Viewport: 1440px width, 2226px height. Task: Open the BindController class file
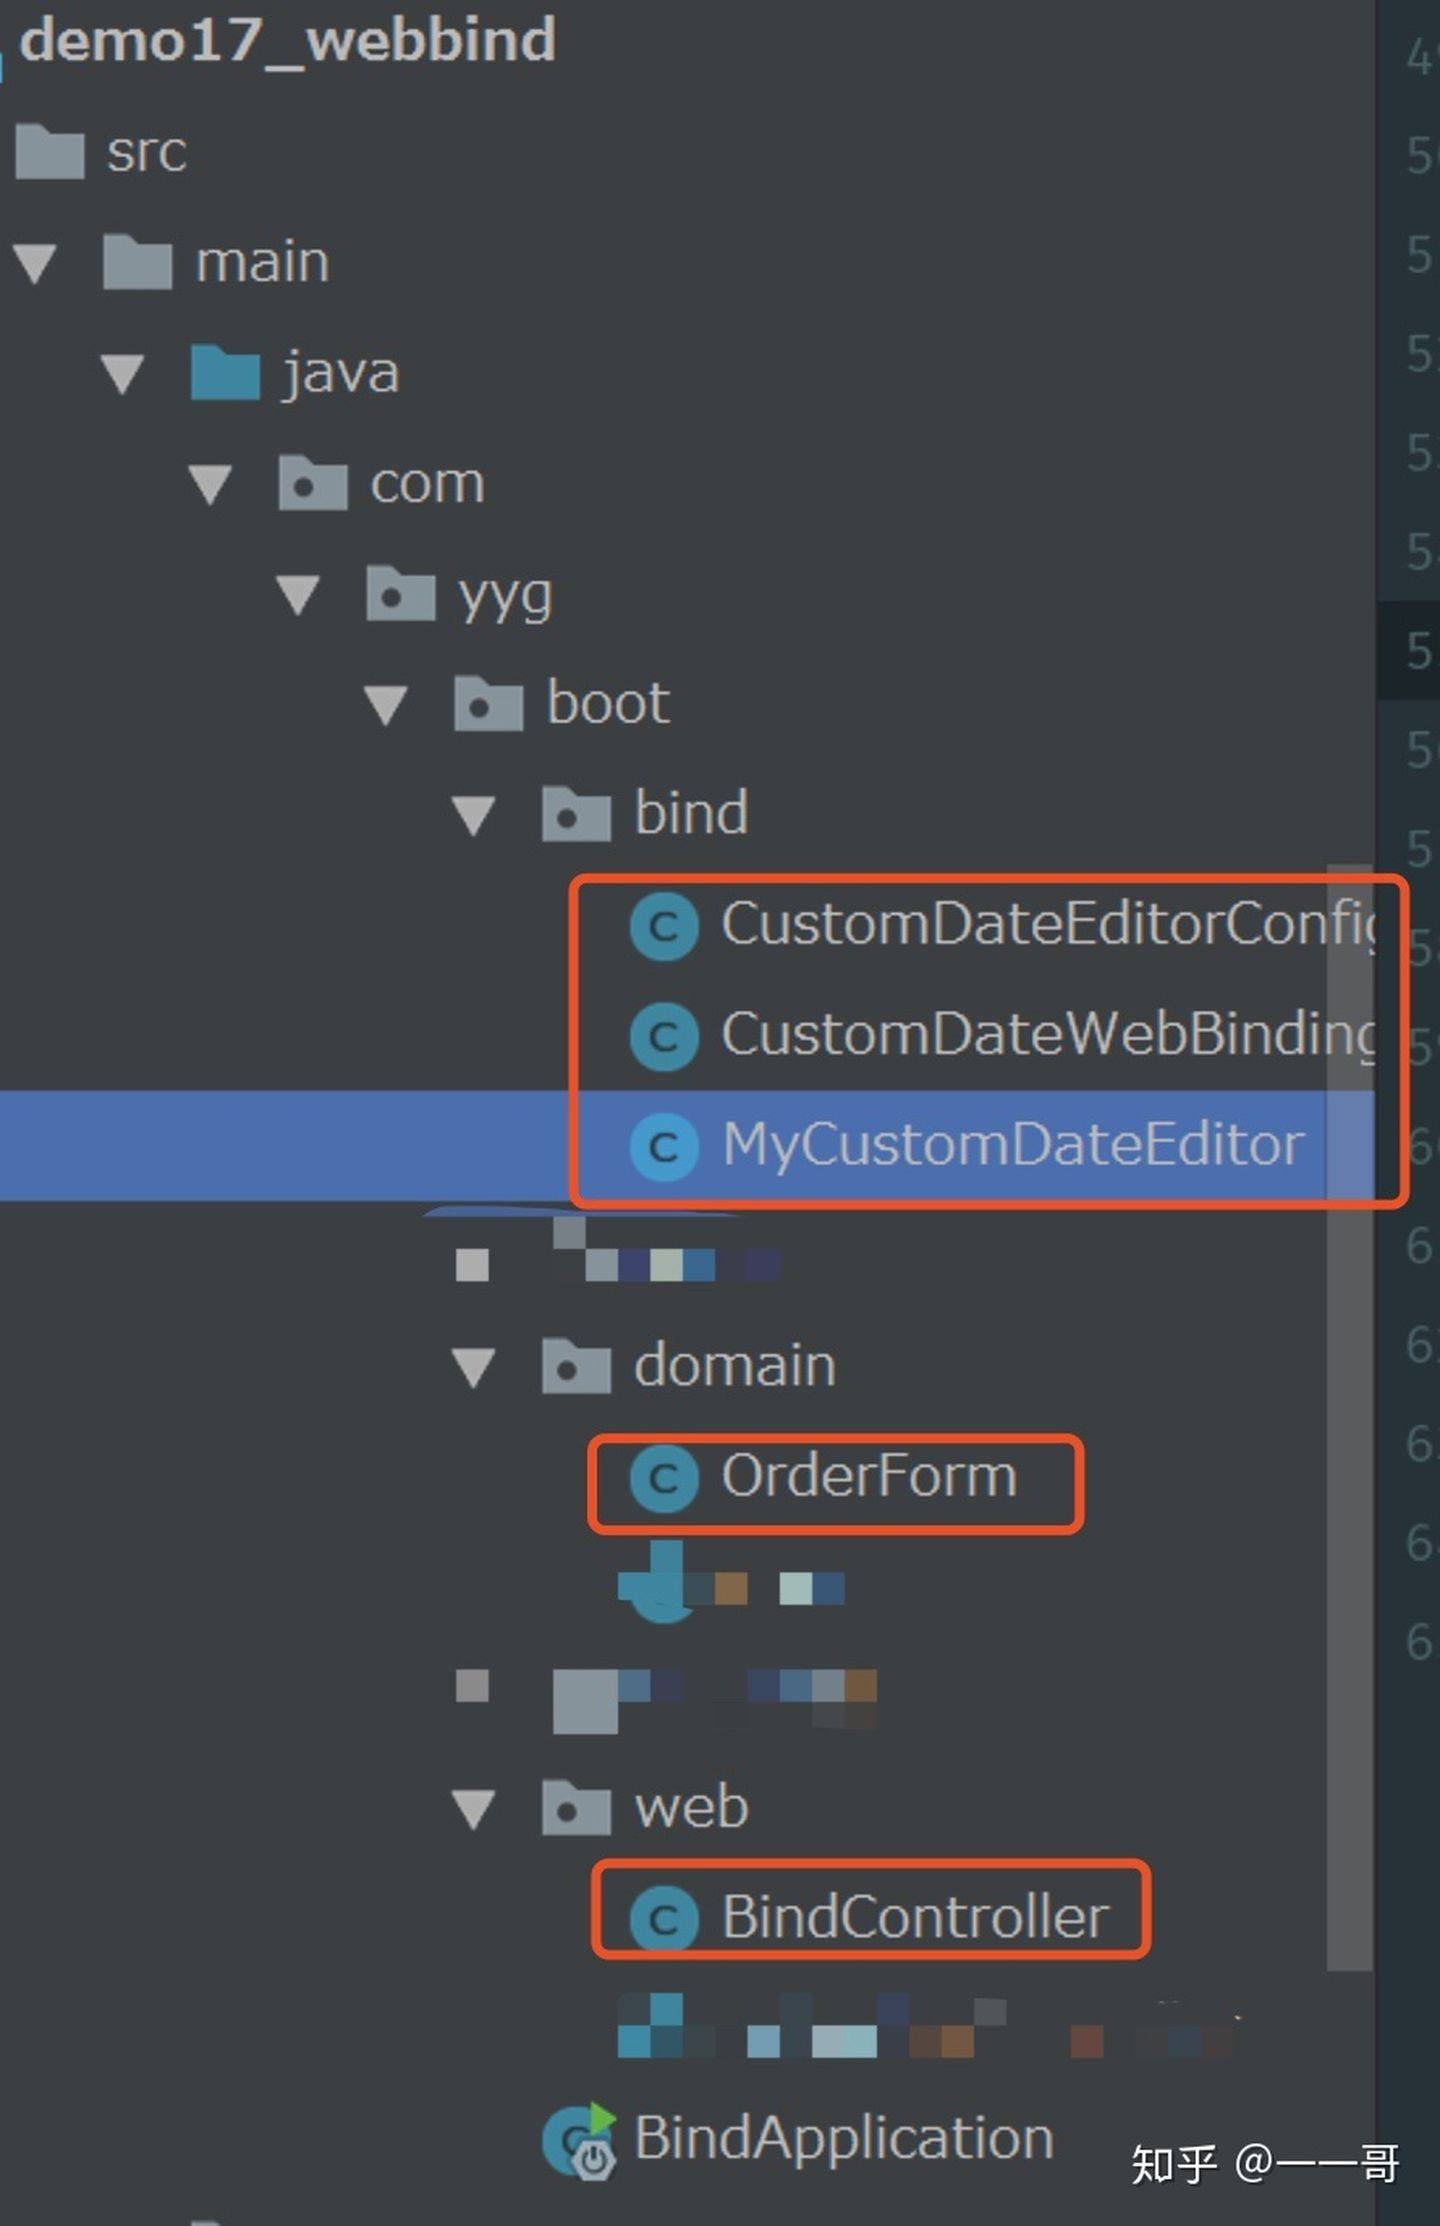[915, 1919]
